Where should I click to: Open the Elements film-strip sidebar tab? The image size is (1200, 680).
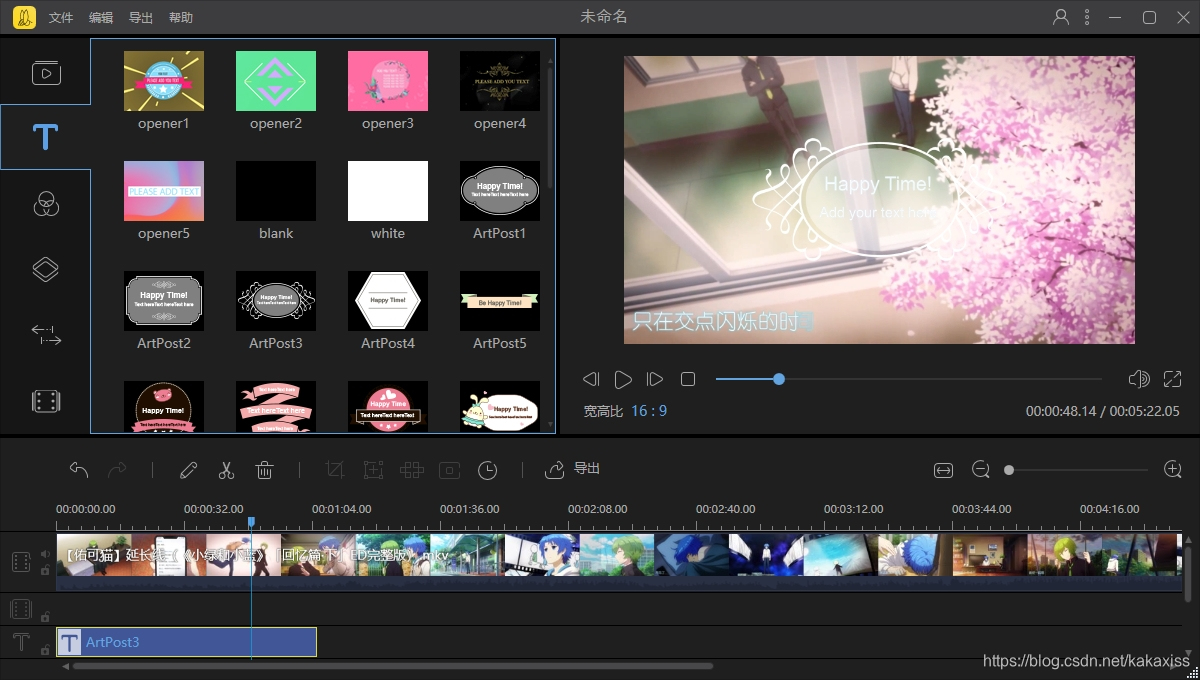pos(45,401)
